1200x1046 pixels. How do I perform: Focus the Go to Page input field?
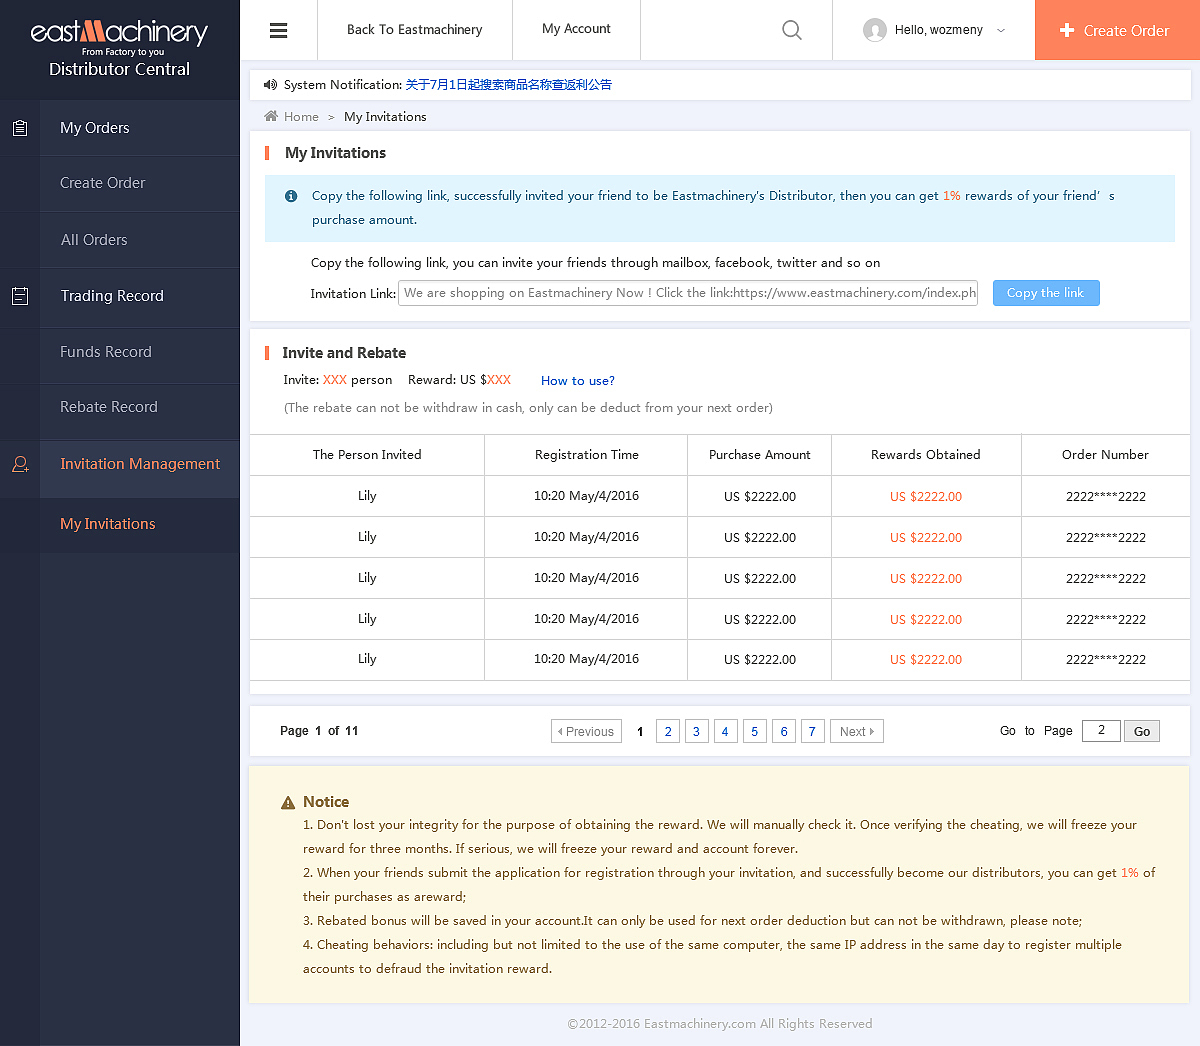(1101, 730)
